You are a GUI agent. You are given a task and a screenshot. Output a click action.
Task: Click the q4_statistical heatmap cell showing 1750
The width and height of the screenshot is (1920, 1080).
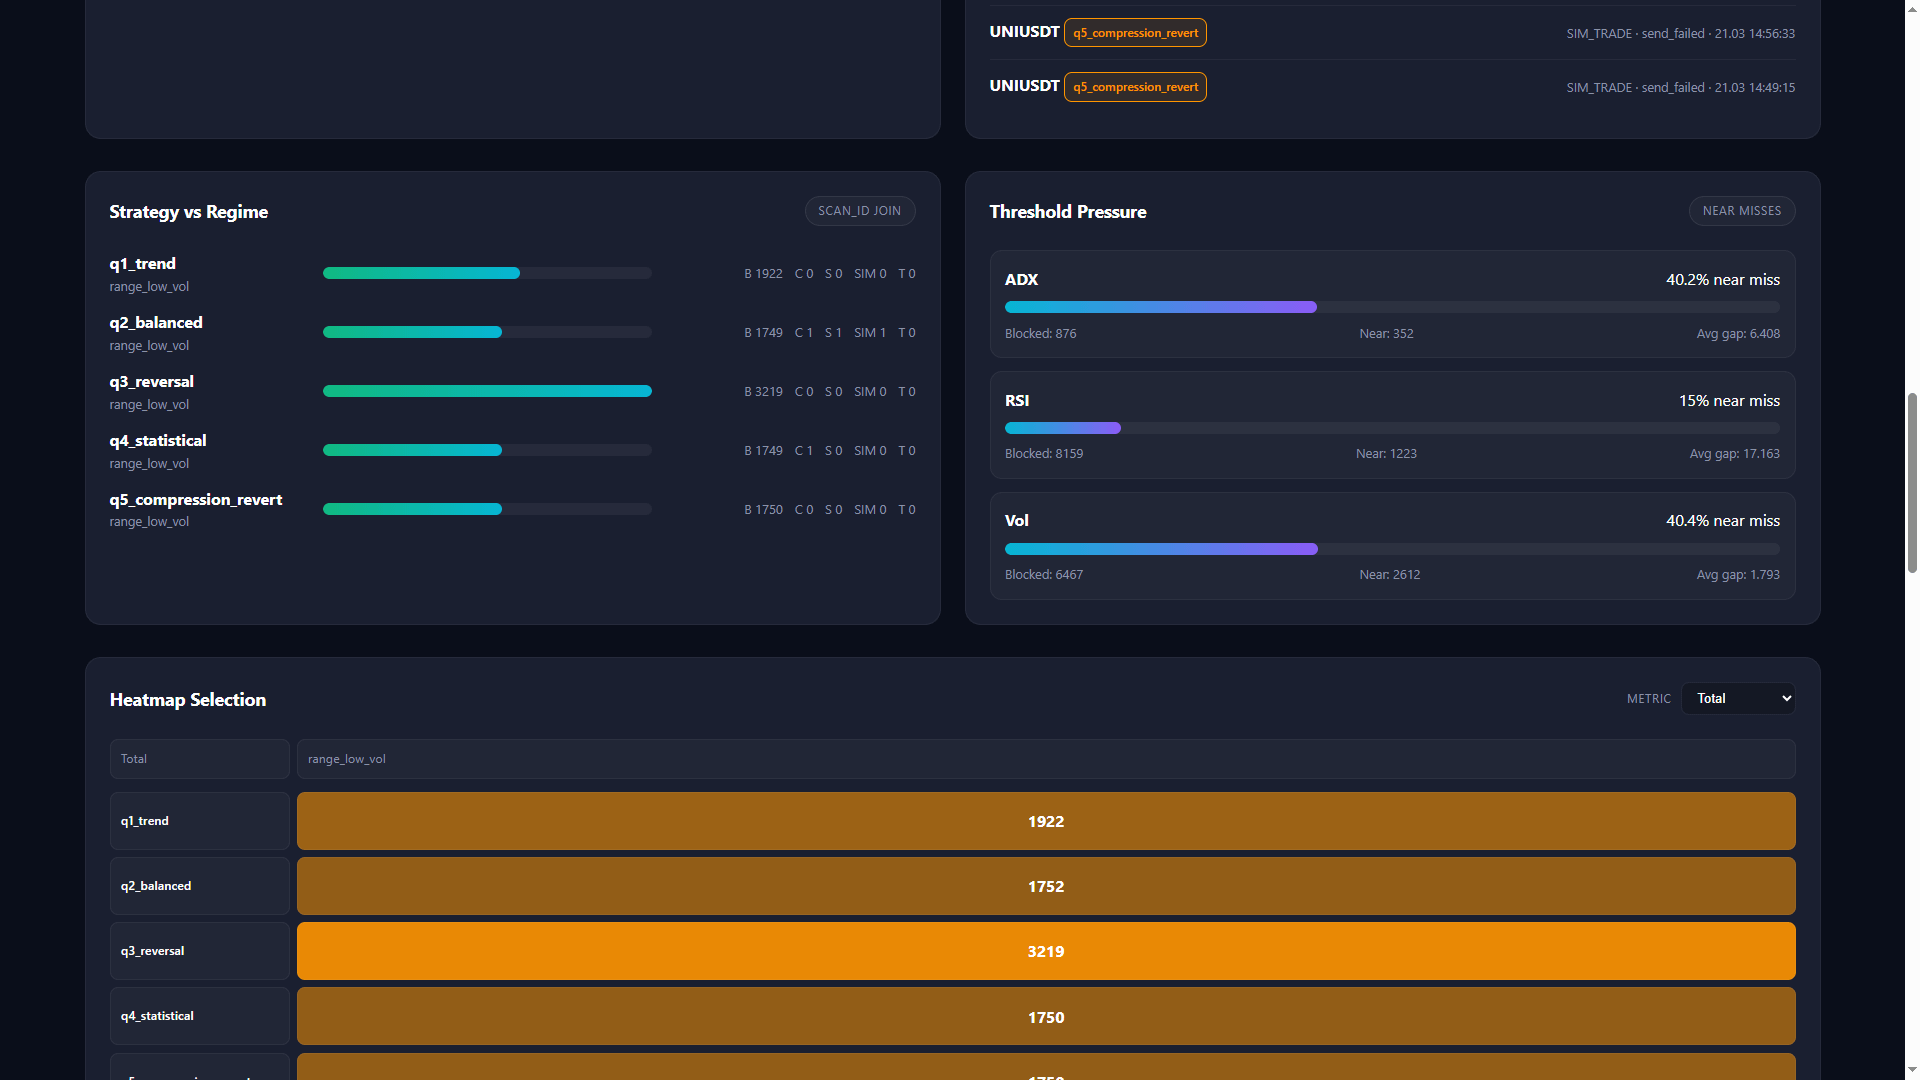pos(1045,1016)
